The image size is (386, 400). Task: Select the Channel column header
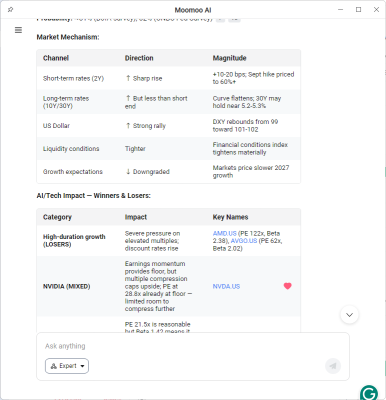(x=56, y=58)
